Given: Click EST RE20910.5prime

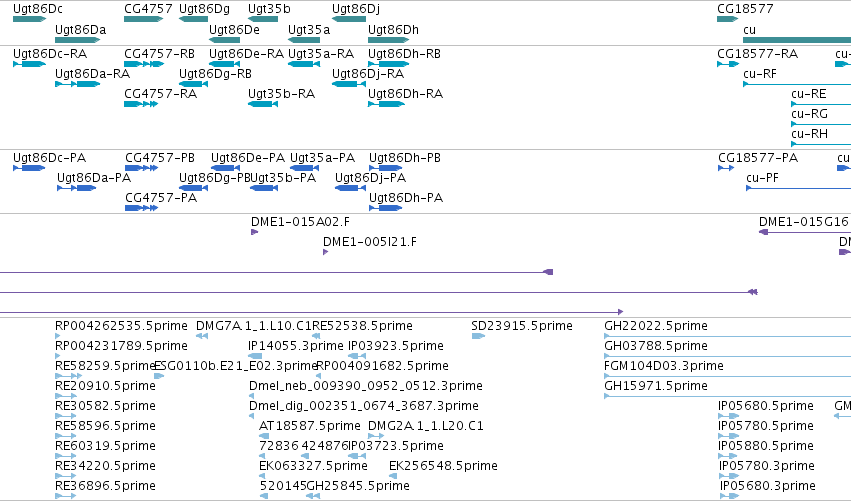Looking at the screenshot, I should click(x=66, y=396).
